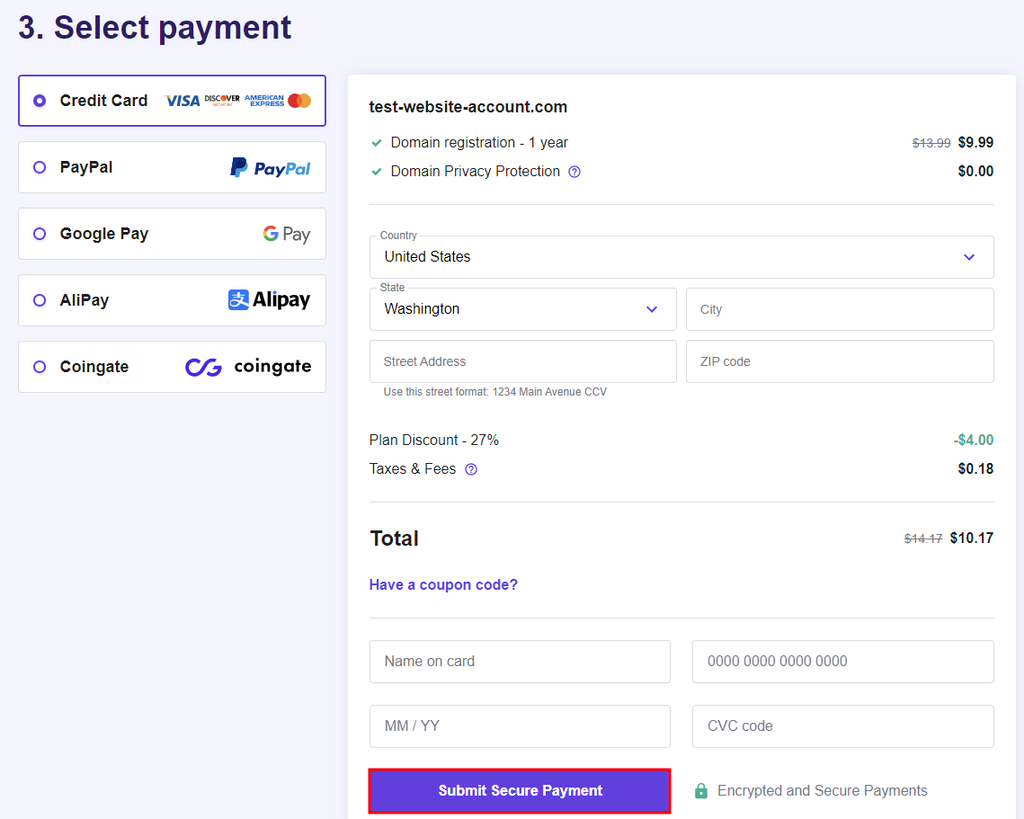Select the PayPal radio button
The image size is (1024, 819).
click(x=40, y=167)
